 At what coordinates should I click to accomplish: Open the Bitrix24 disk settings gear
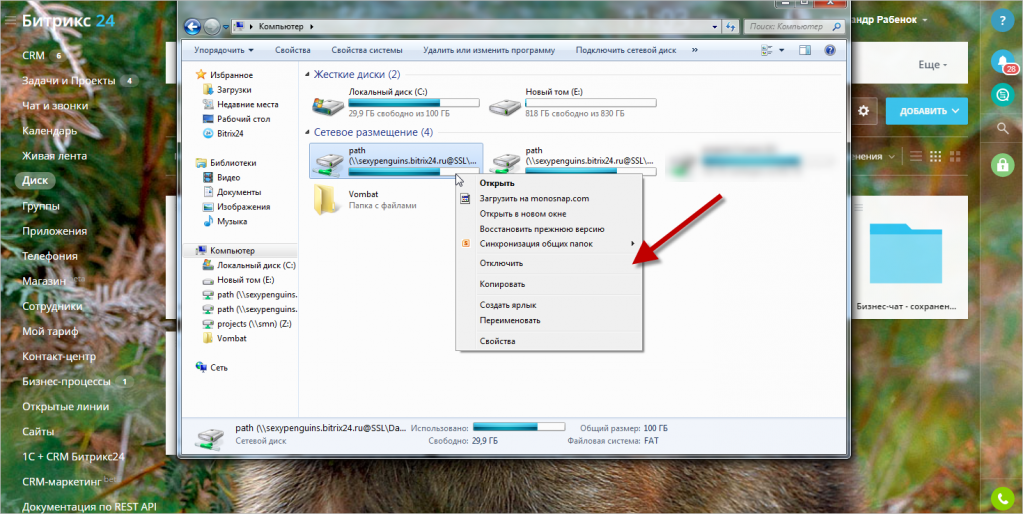(864, 111)
